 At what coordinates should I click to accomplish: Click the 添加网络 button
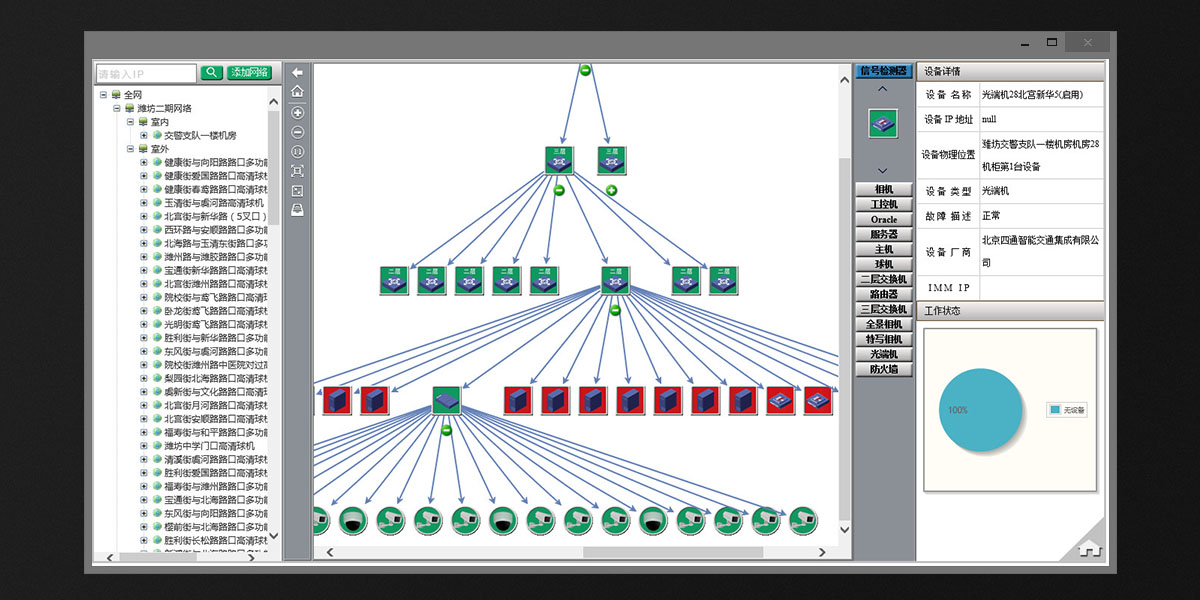[x=249, y=73]
